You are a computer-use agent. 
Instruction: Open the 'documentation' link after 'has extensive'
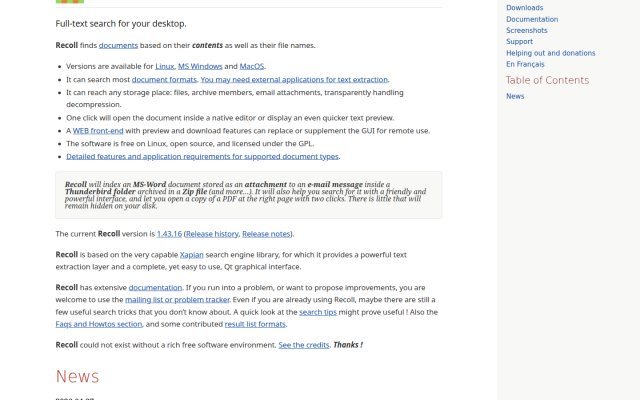click(x=155, y=287)
